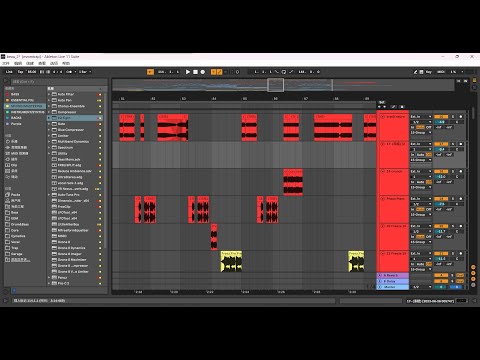Click the Arrangement Record button
Image resolution: width=480 pixels, height=360 pixels.
tap(203, 72)
